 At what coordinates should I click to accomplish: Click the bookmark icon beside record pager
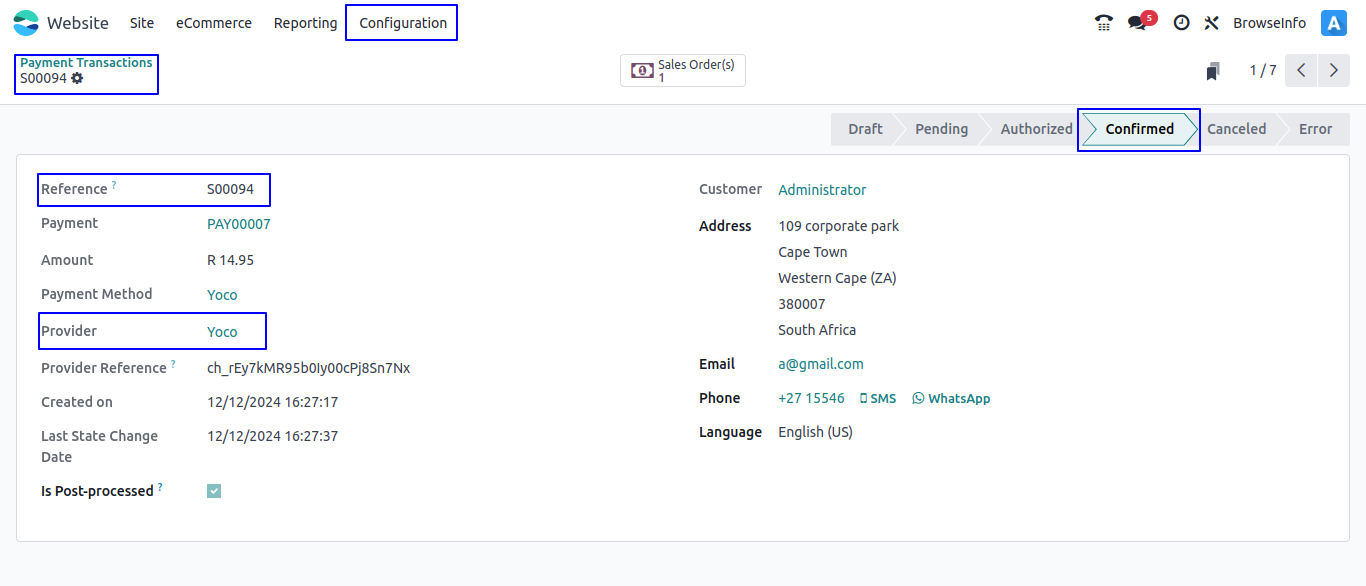pos(1213,71)
